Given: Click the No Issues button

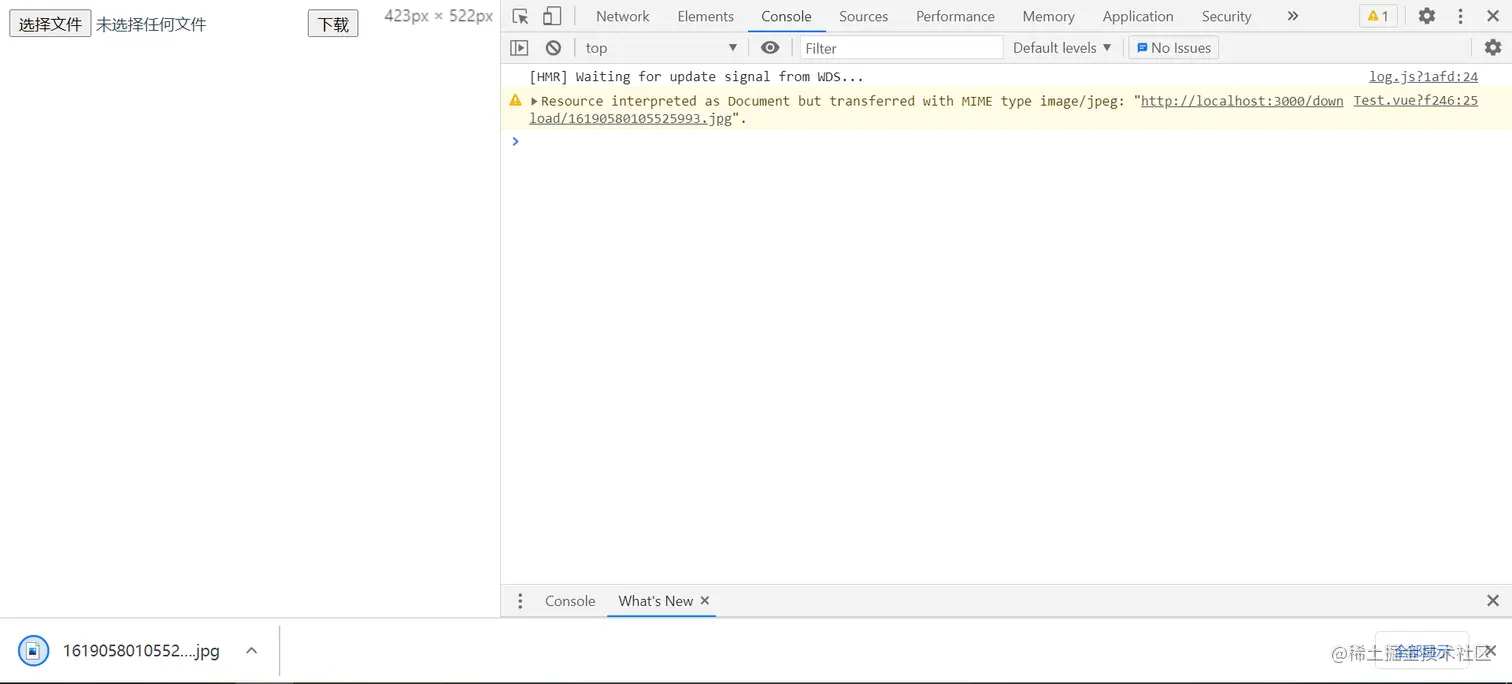Looking at the screenshot, I should (1173, 48).
